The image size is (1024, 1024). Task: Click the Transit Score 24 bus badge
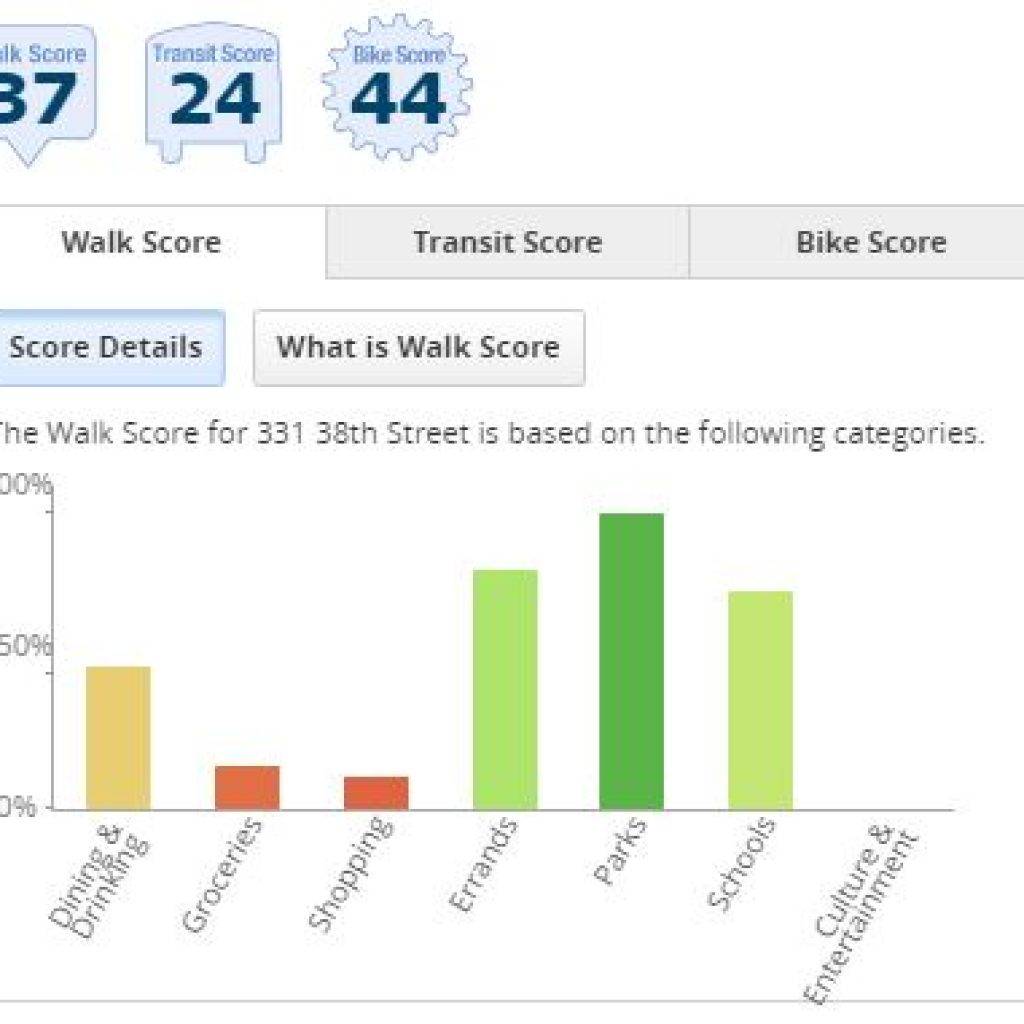214,93
